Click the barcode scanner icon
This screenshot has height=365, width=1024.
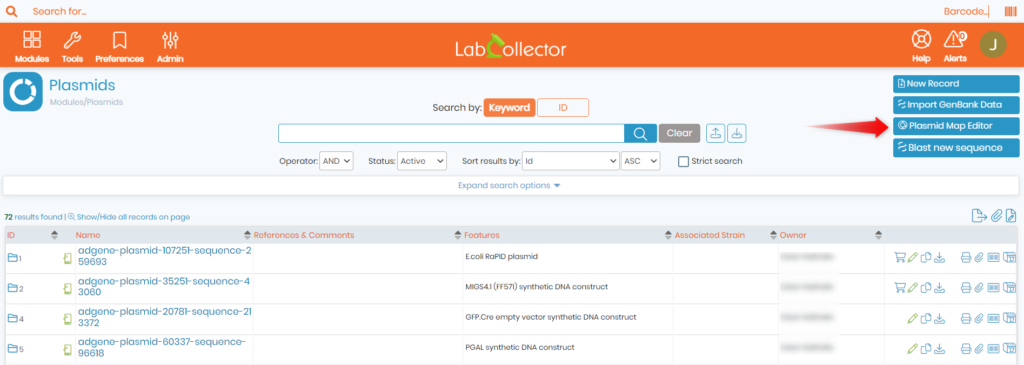(x=1010, y=11)
